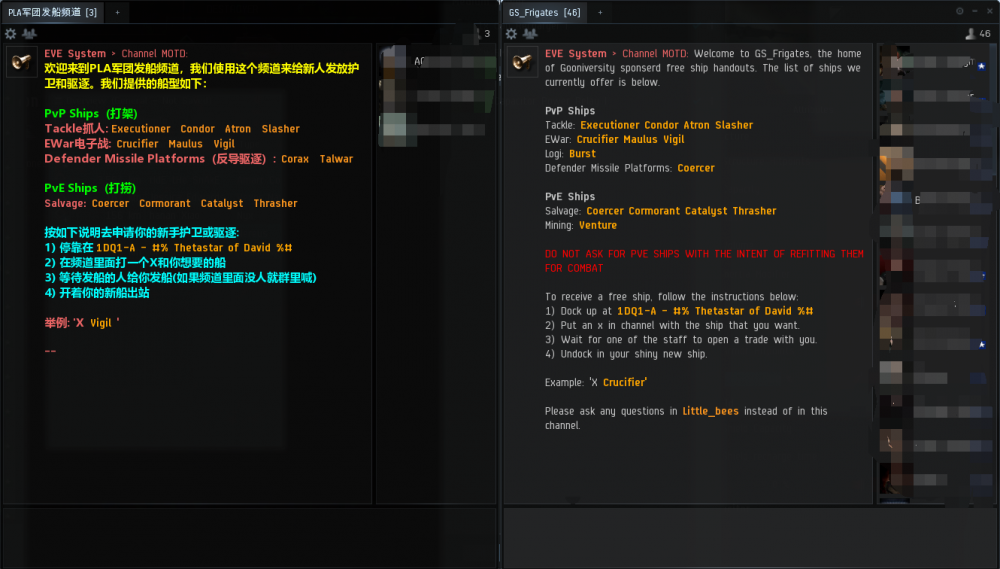
Task: Select the PLA军团发船频道 [3] tab
Action: [x=52, y=12]
